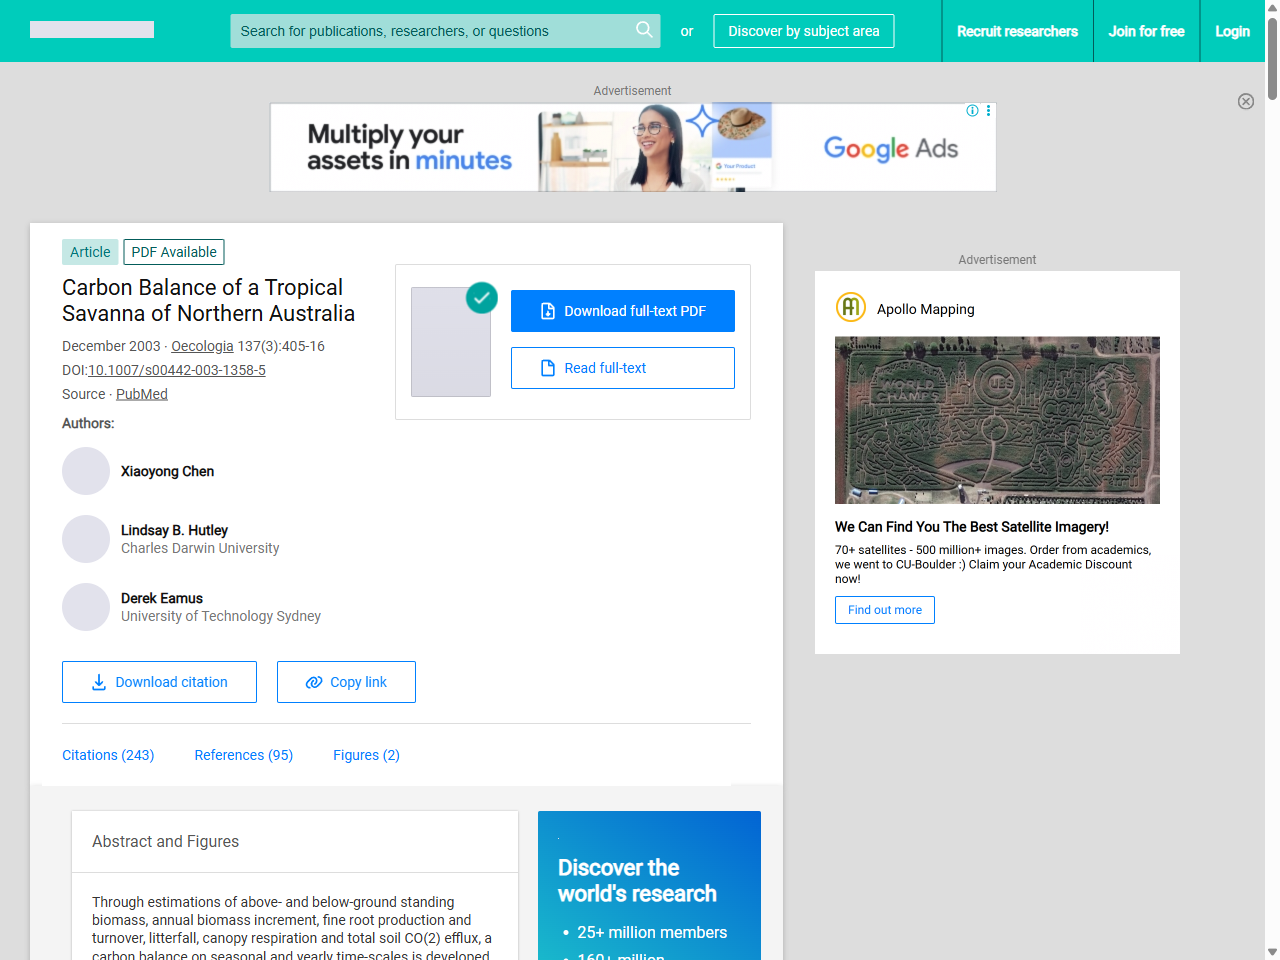Viewport: 1280px width, 960px height.
Task: Click scrollbar down arrow
Action: [x=1272, y=952]
